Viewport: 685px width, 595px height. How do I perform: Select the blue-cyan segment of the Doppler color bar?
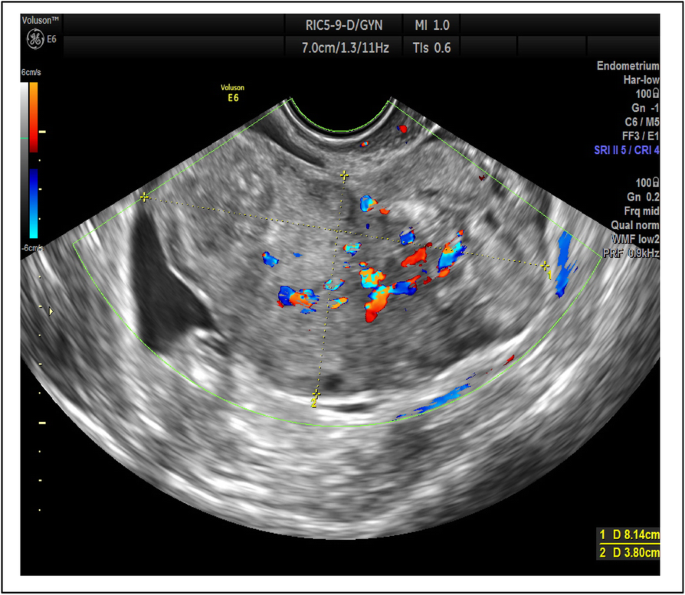coord(33,204)
